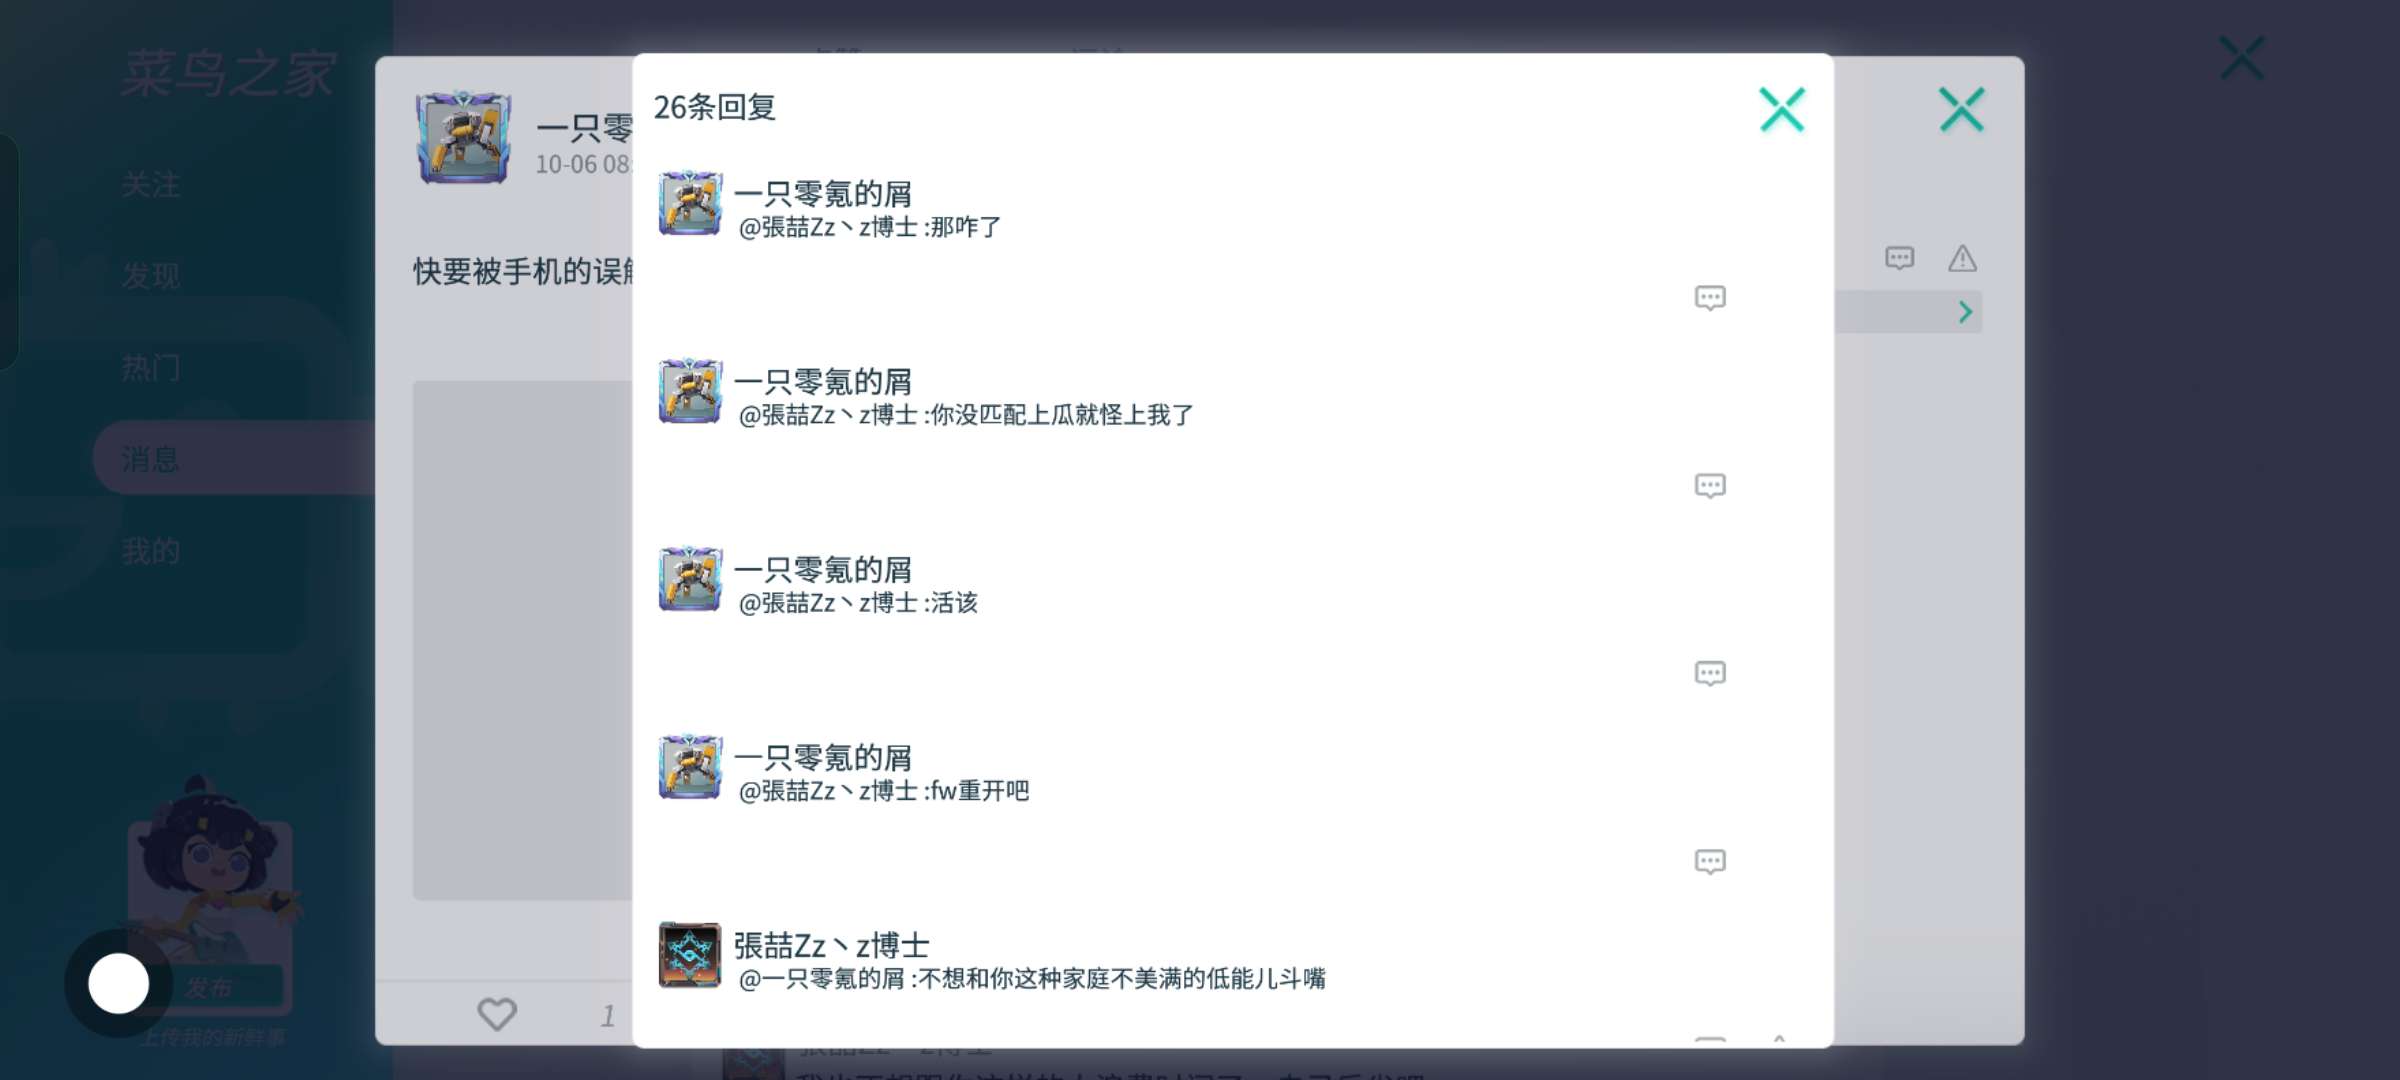2400x1080 pixels.
Task: Tap the reply icon under "fw重开吧"
Action: (x=1710, y=862)
